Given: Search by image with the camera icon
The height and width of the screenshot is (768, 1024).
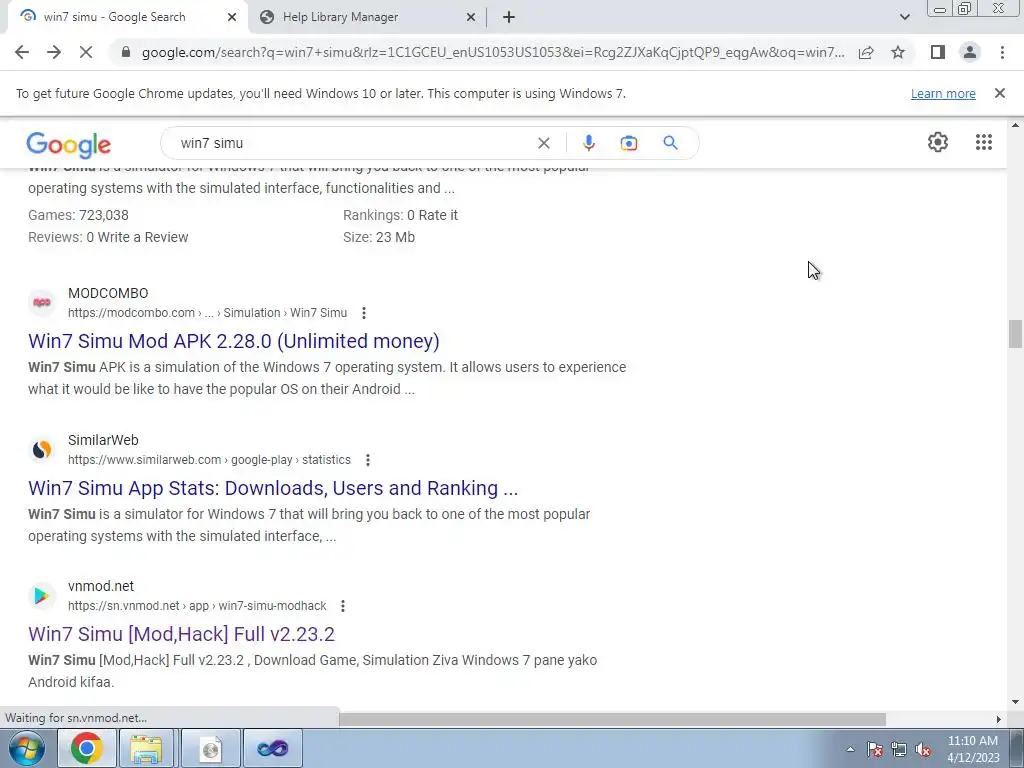Looking at the screenshot, I should click(628, 143).
